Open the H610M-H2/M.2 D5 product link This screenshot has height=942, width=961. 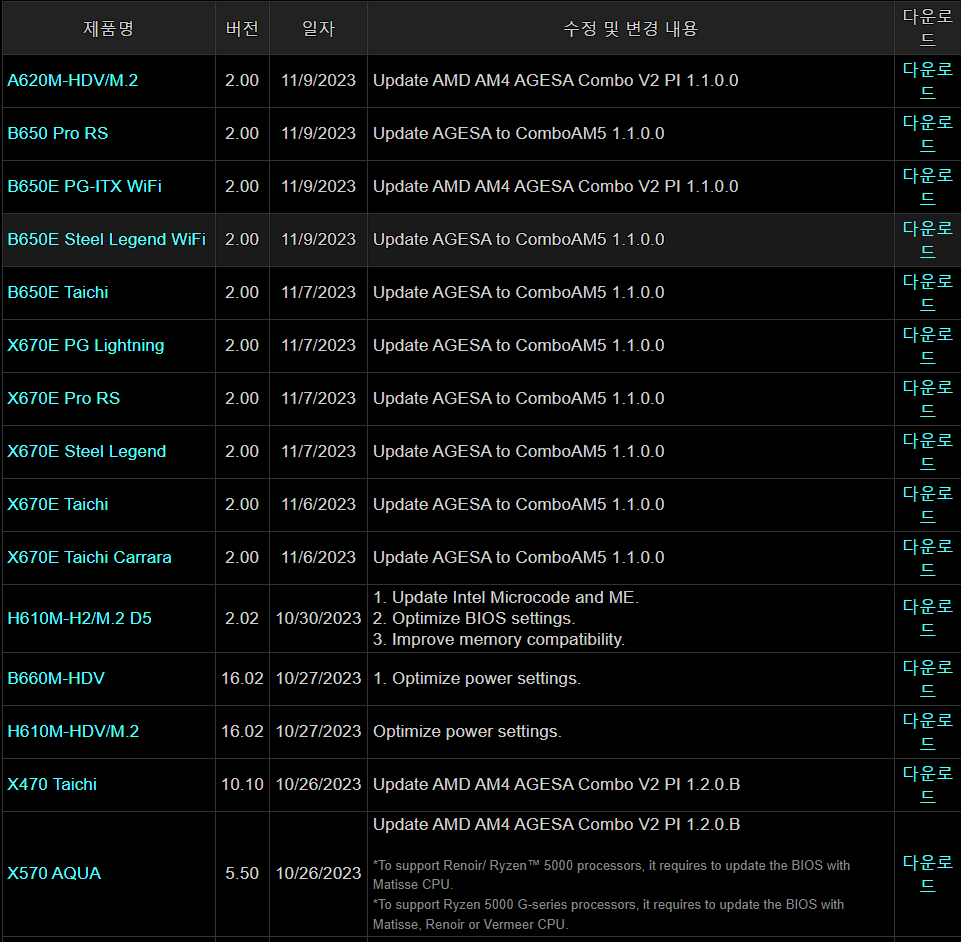click(x=80, y=618)
